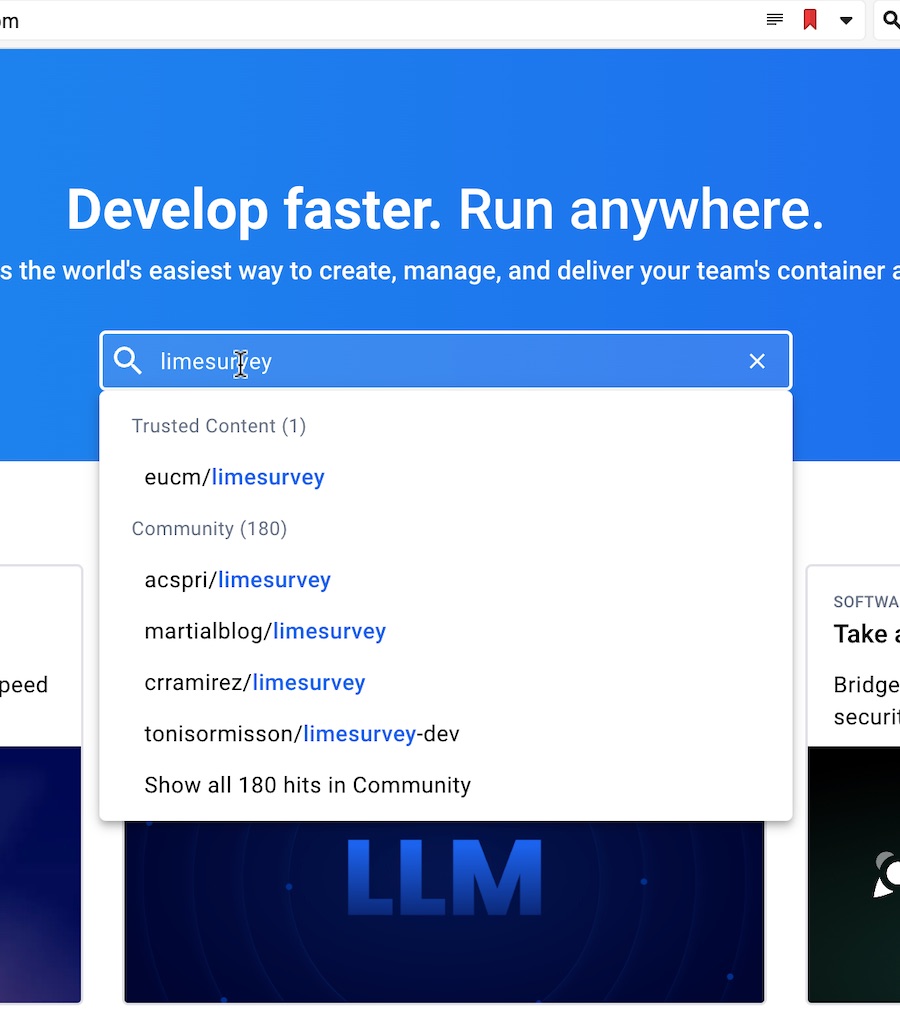900x1011 pixels.
Task: Click the browser search magnifier icon
Action: 891,19
